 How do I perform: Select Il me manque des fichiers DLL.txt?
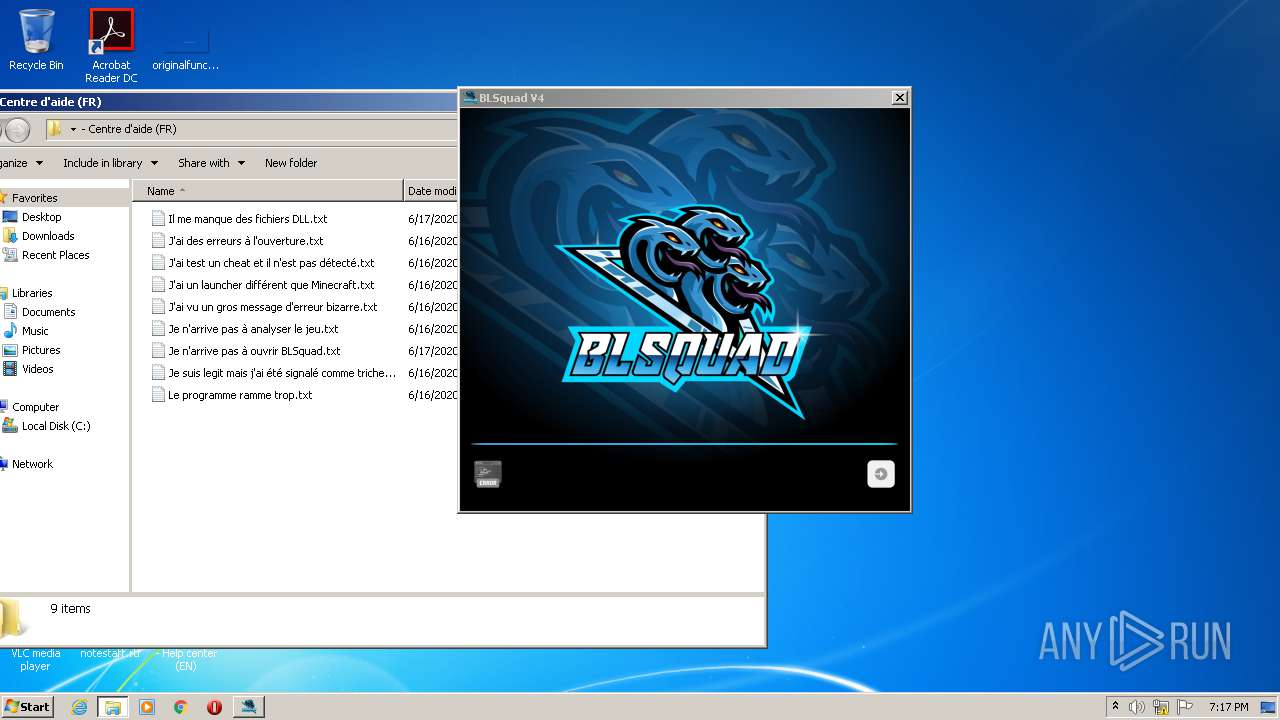coord(247,219)
